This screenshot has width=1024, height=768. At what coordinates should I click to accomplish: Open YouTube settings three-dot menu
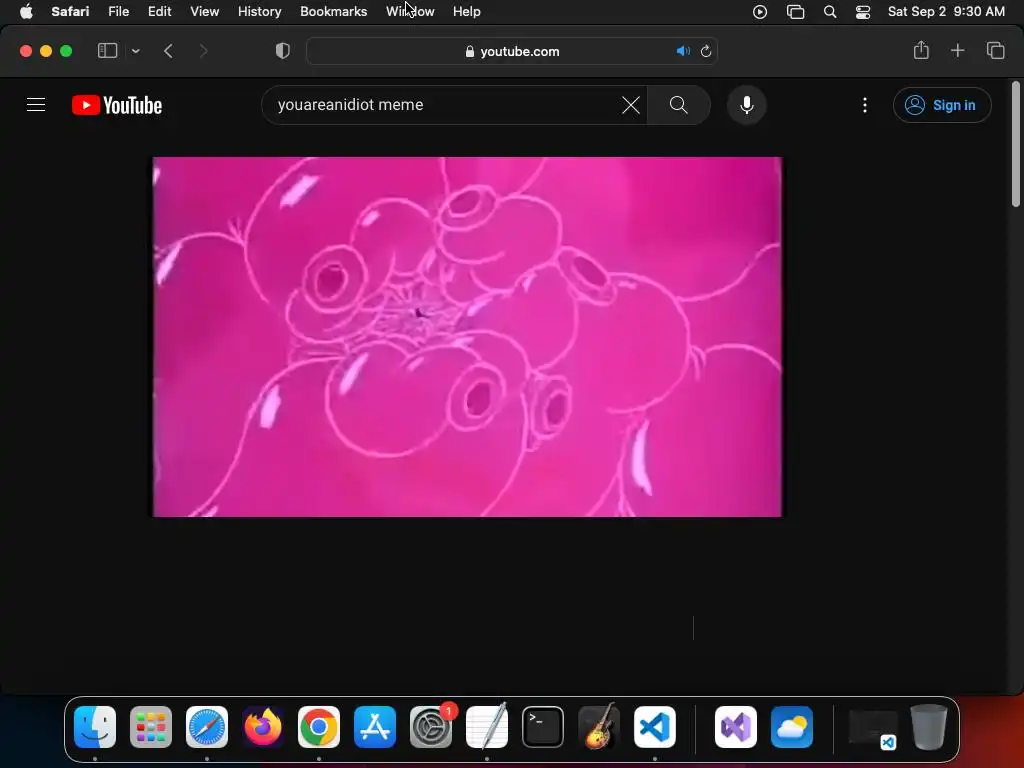pos(865,104)
